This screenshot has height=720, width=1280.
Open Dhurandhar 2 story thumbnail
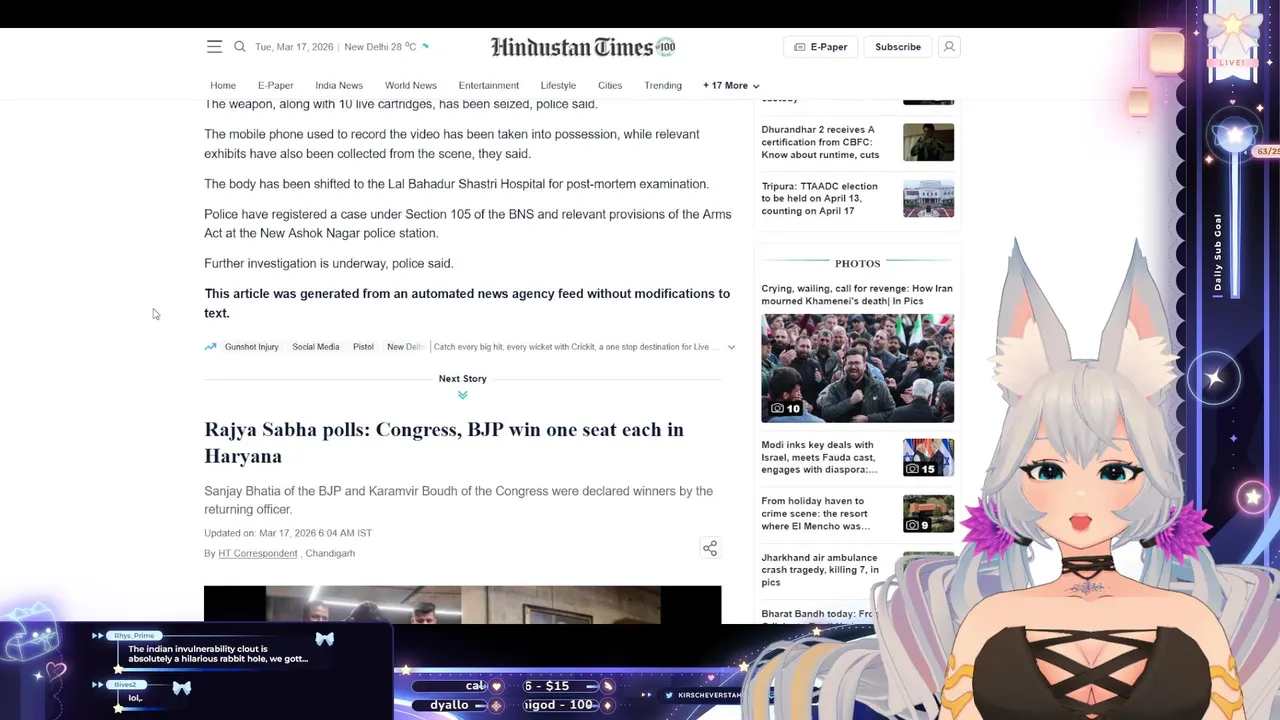[x=928, y=142]
